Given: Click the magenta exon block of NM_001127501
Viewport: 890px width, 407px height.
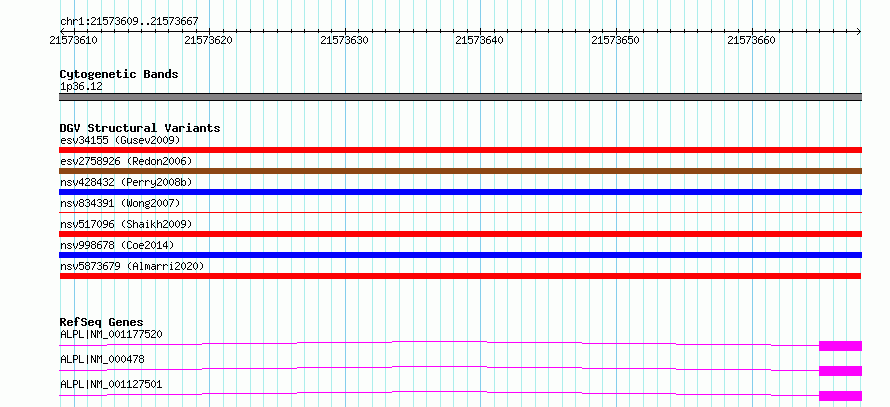Looking at the screenshot, I should pos(841,396).
